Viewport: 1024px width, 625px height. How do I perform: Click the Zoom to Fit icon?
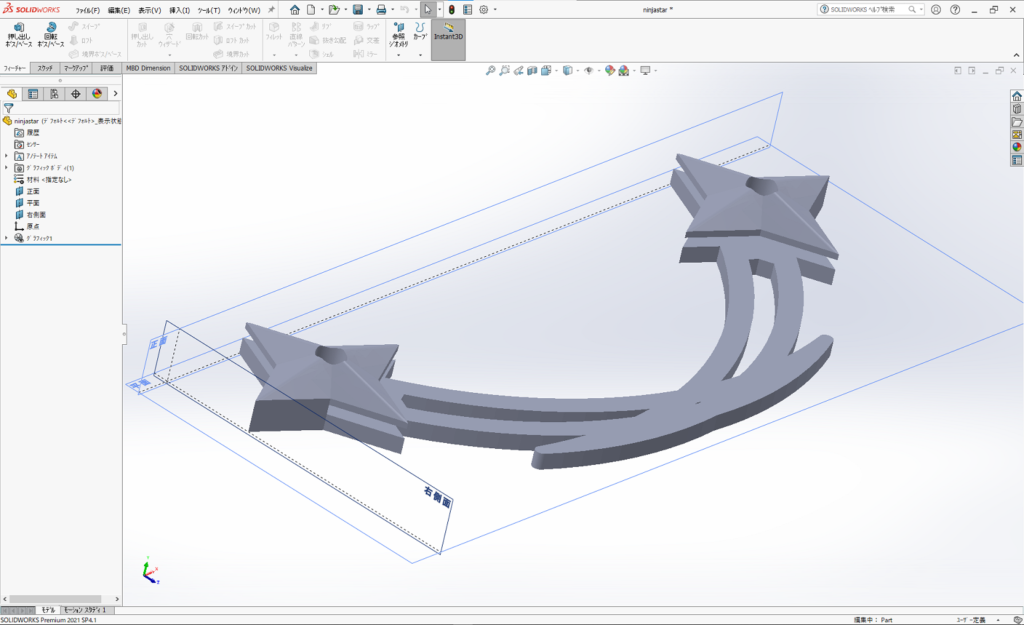point(490,71)
